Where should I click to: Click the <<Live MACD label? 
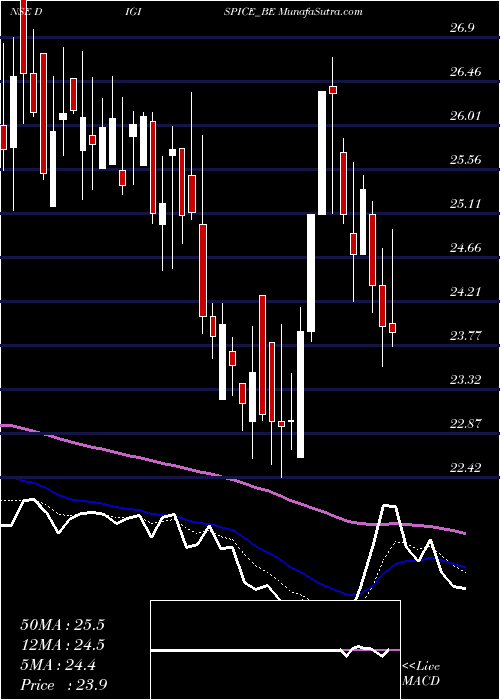coord(421,674)
